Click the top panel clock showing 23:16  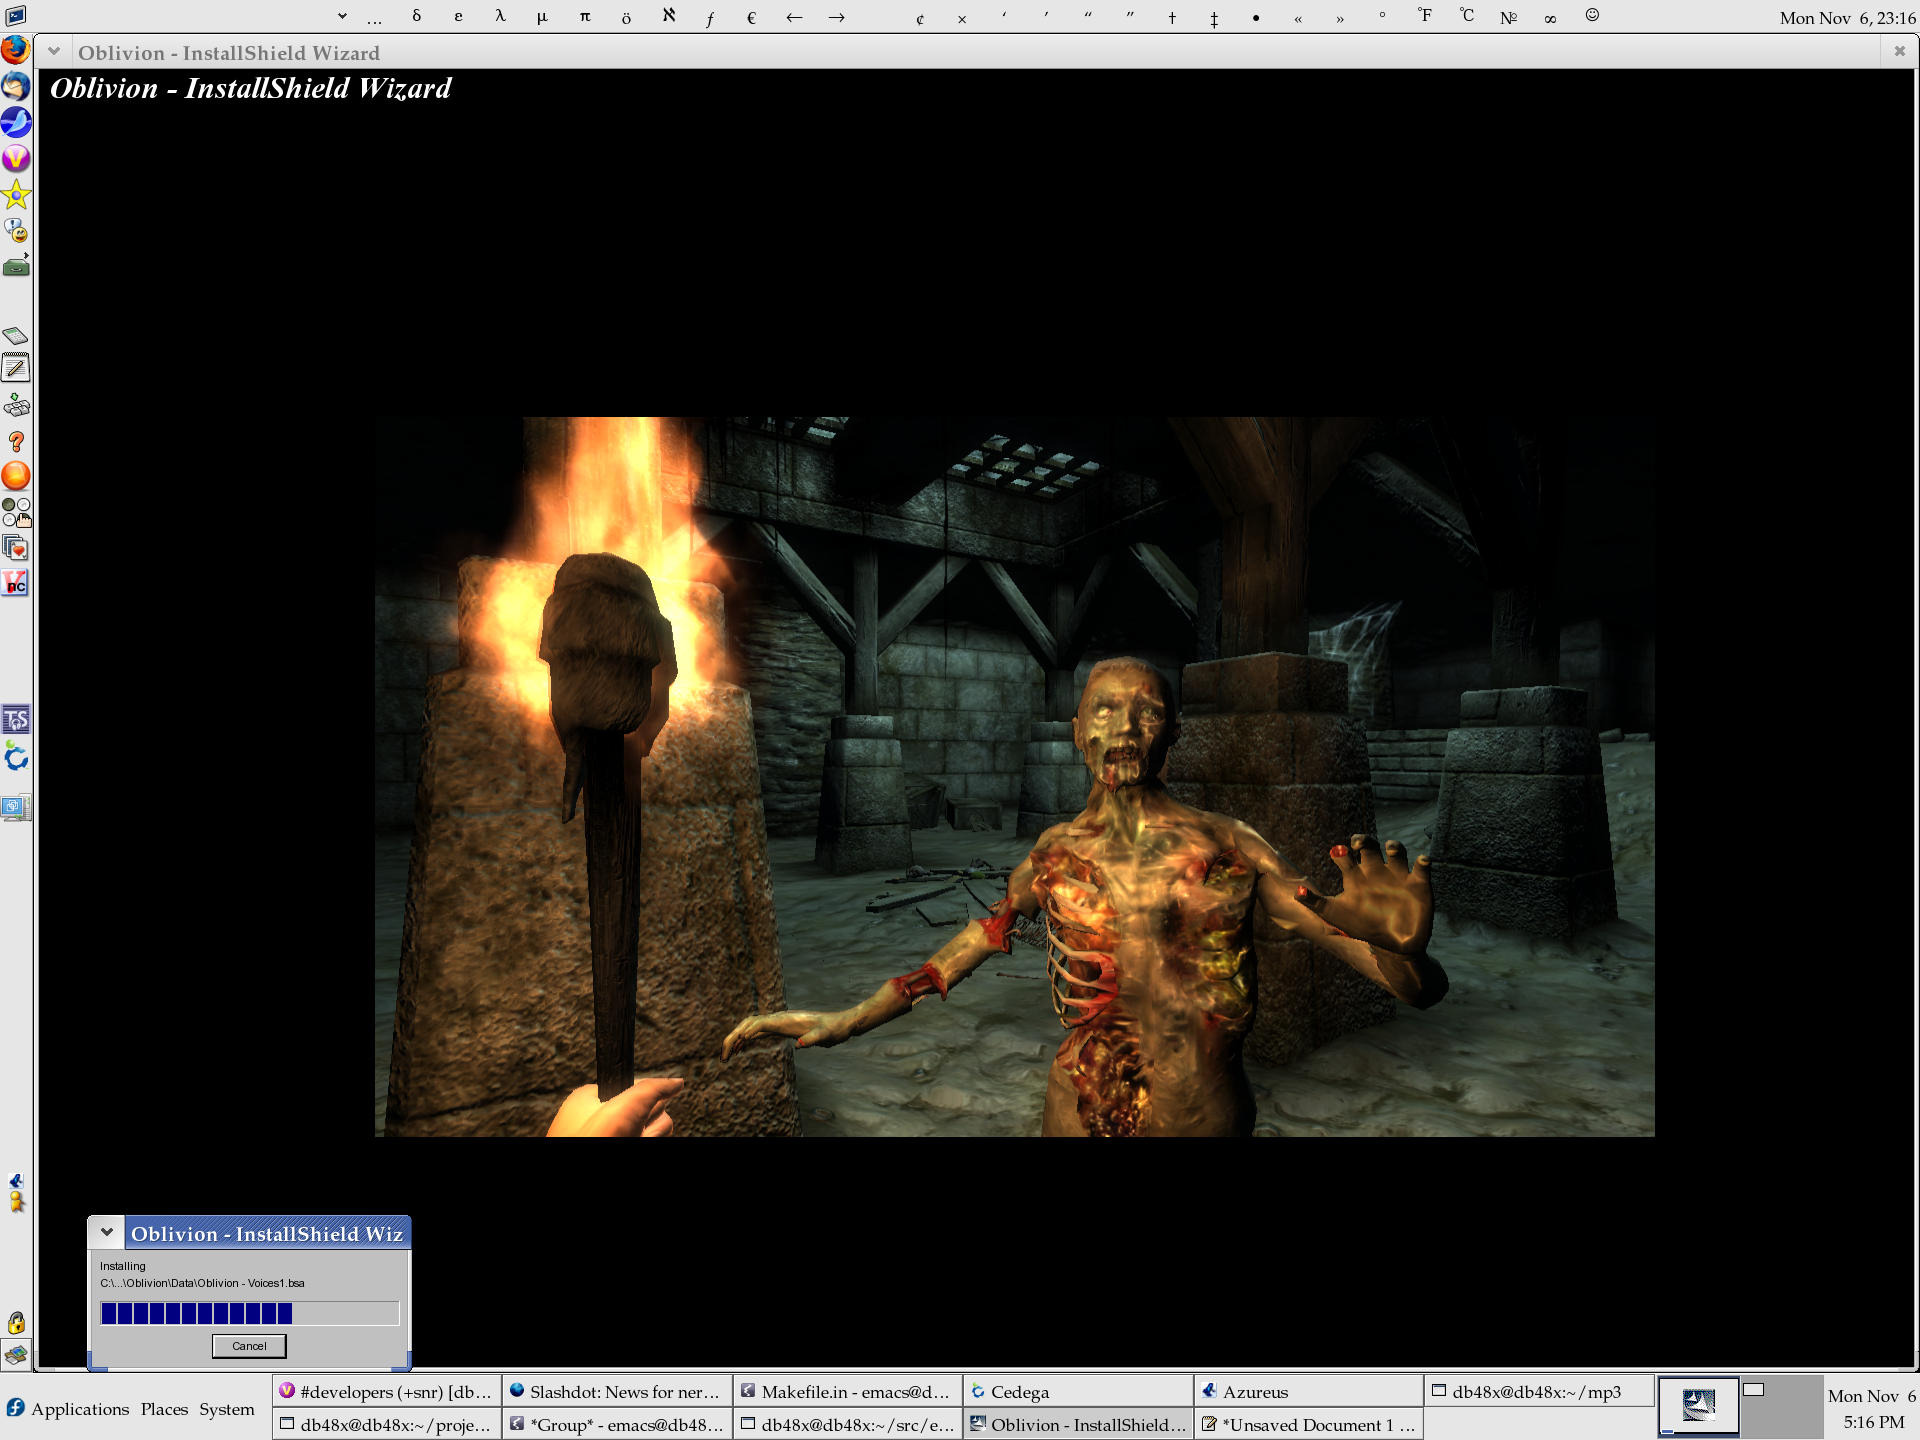pos(1847,17)
